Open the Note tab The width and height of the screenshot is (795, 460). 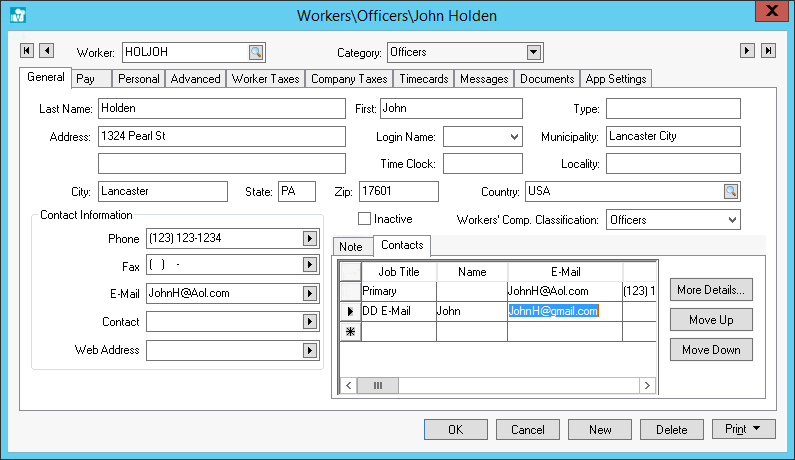[351, 246]
